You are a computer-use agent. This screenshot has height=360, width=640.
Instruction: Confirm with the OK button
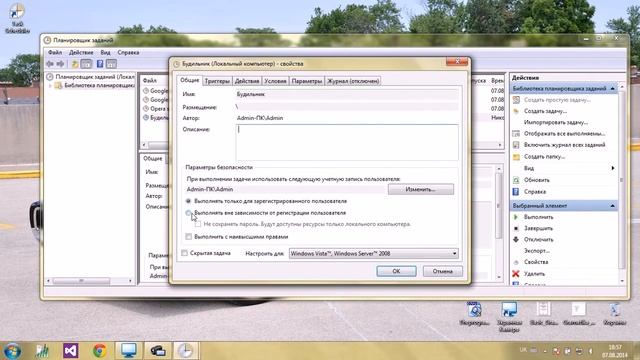[396, 271]
